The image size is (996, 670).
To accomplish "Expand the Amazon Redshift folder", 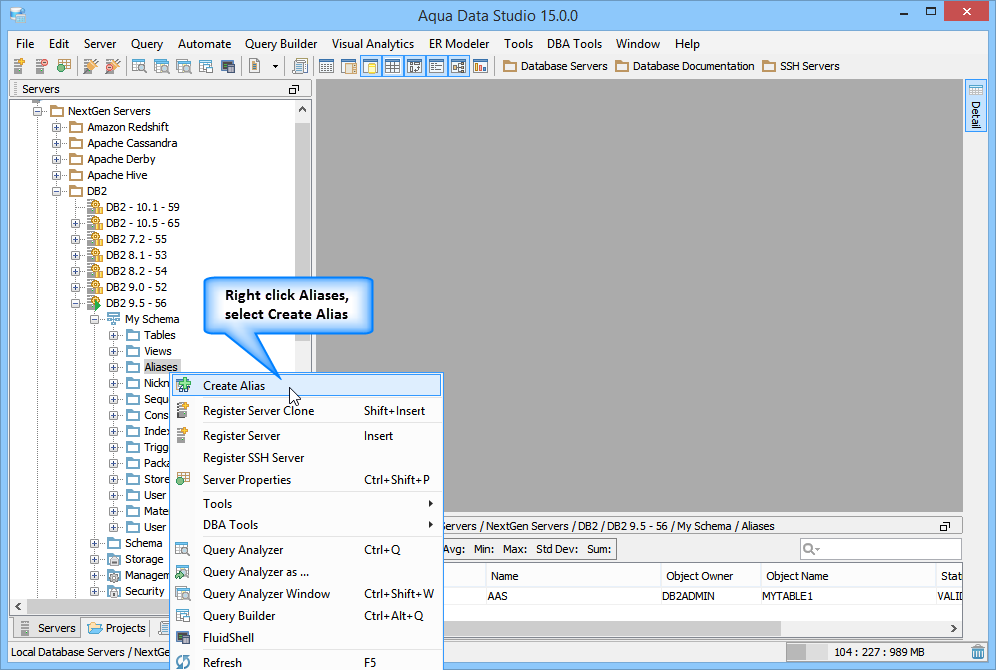I will (x=57, y=127).
